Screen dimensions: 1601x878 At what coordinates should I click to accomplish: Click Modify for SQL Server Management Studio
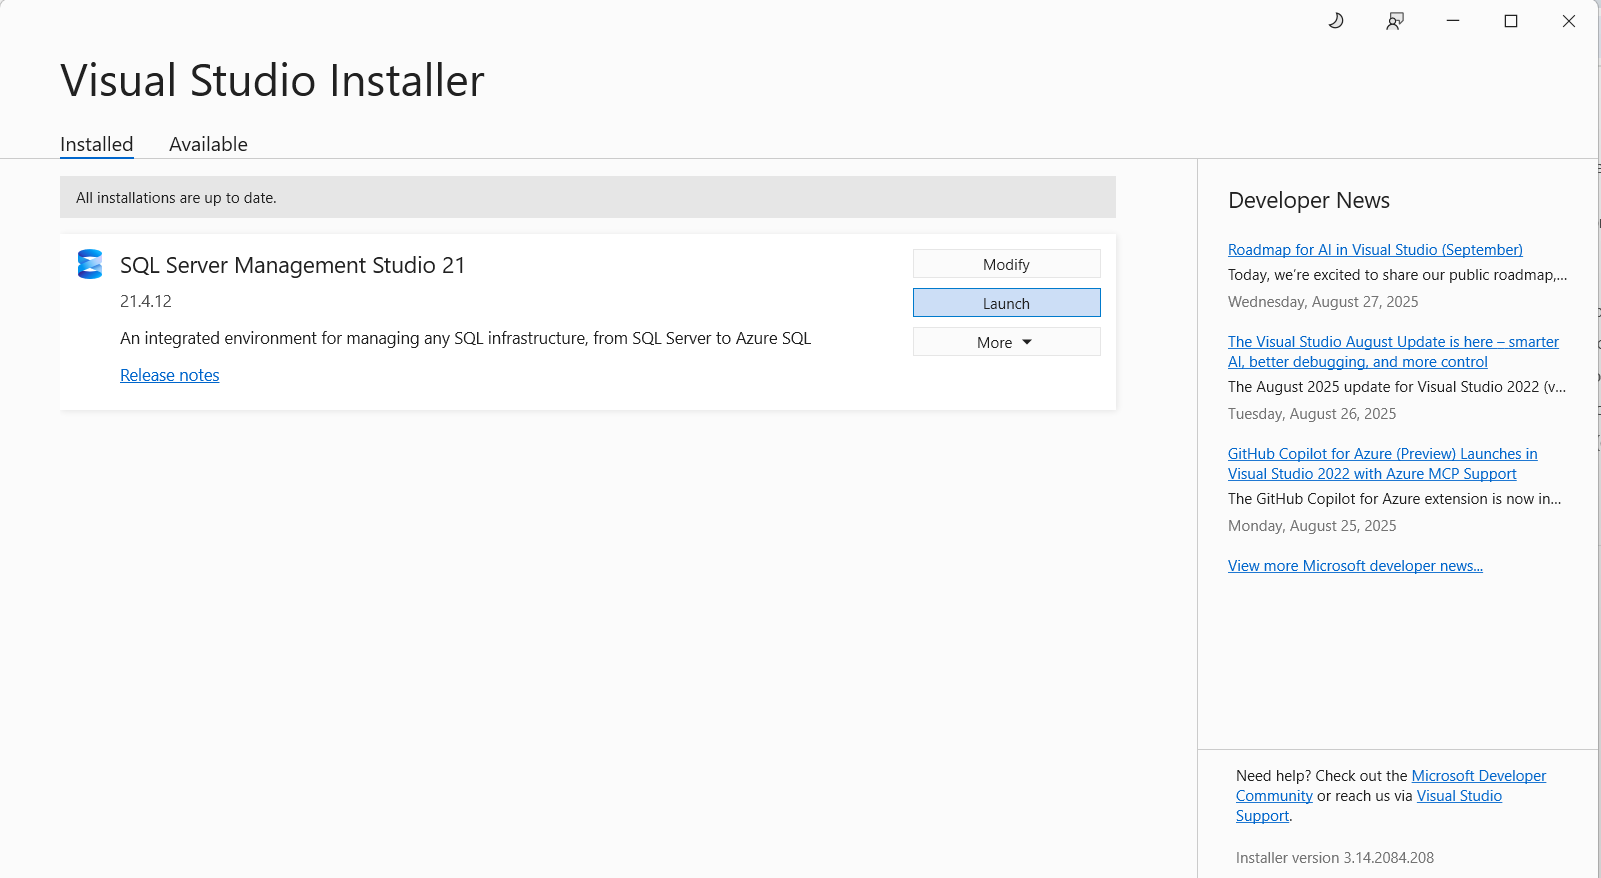[1006, 264]
